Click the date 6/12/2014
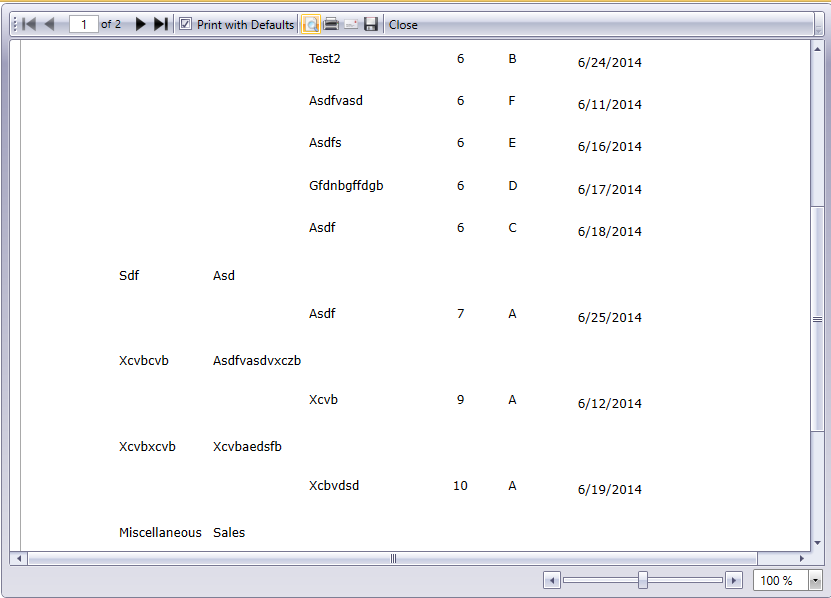Screen dimensions: 831x598 pyautogui.click(x=609, y=403)
